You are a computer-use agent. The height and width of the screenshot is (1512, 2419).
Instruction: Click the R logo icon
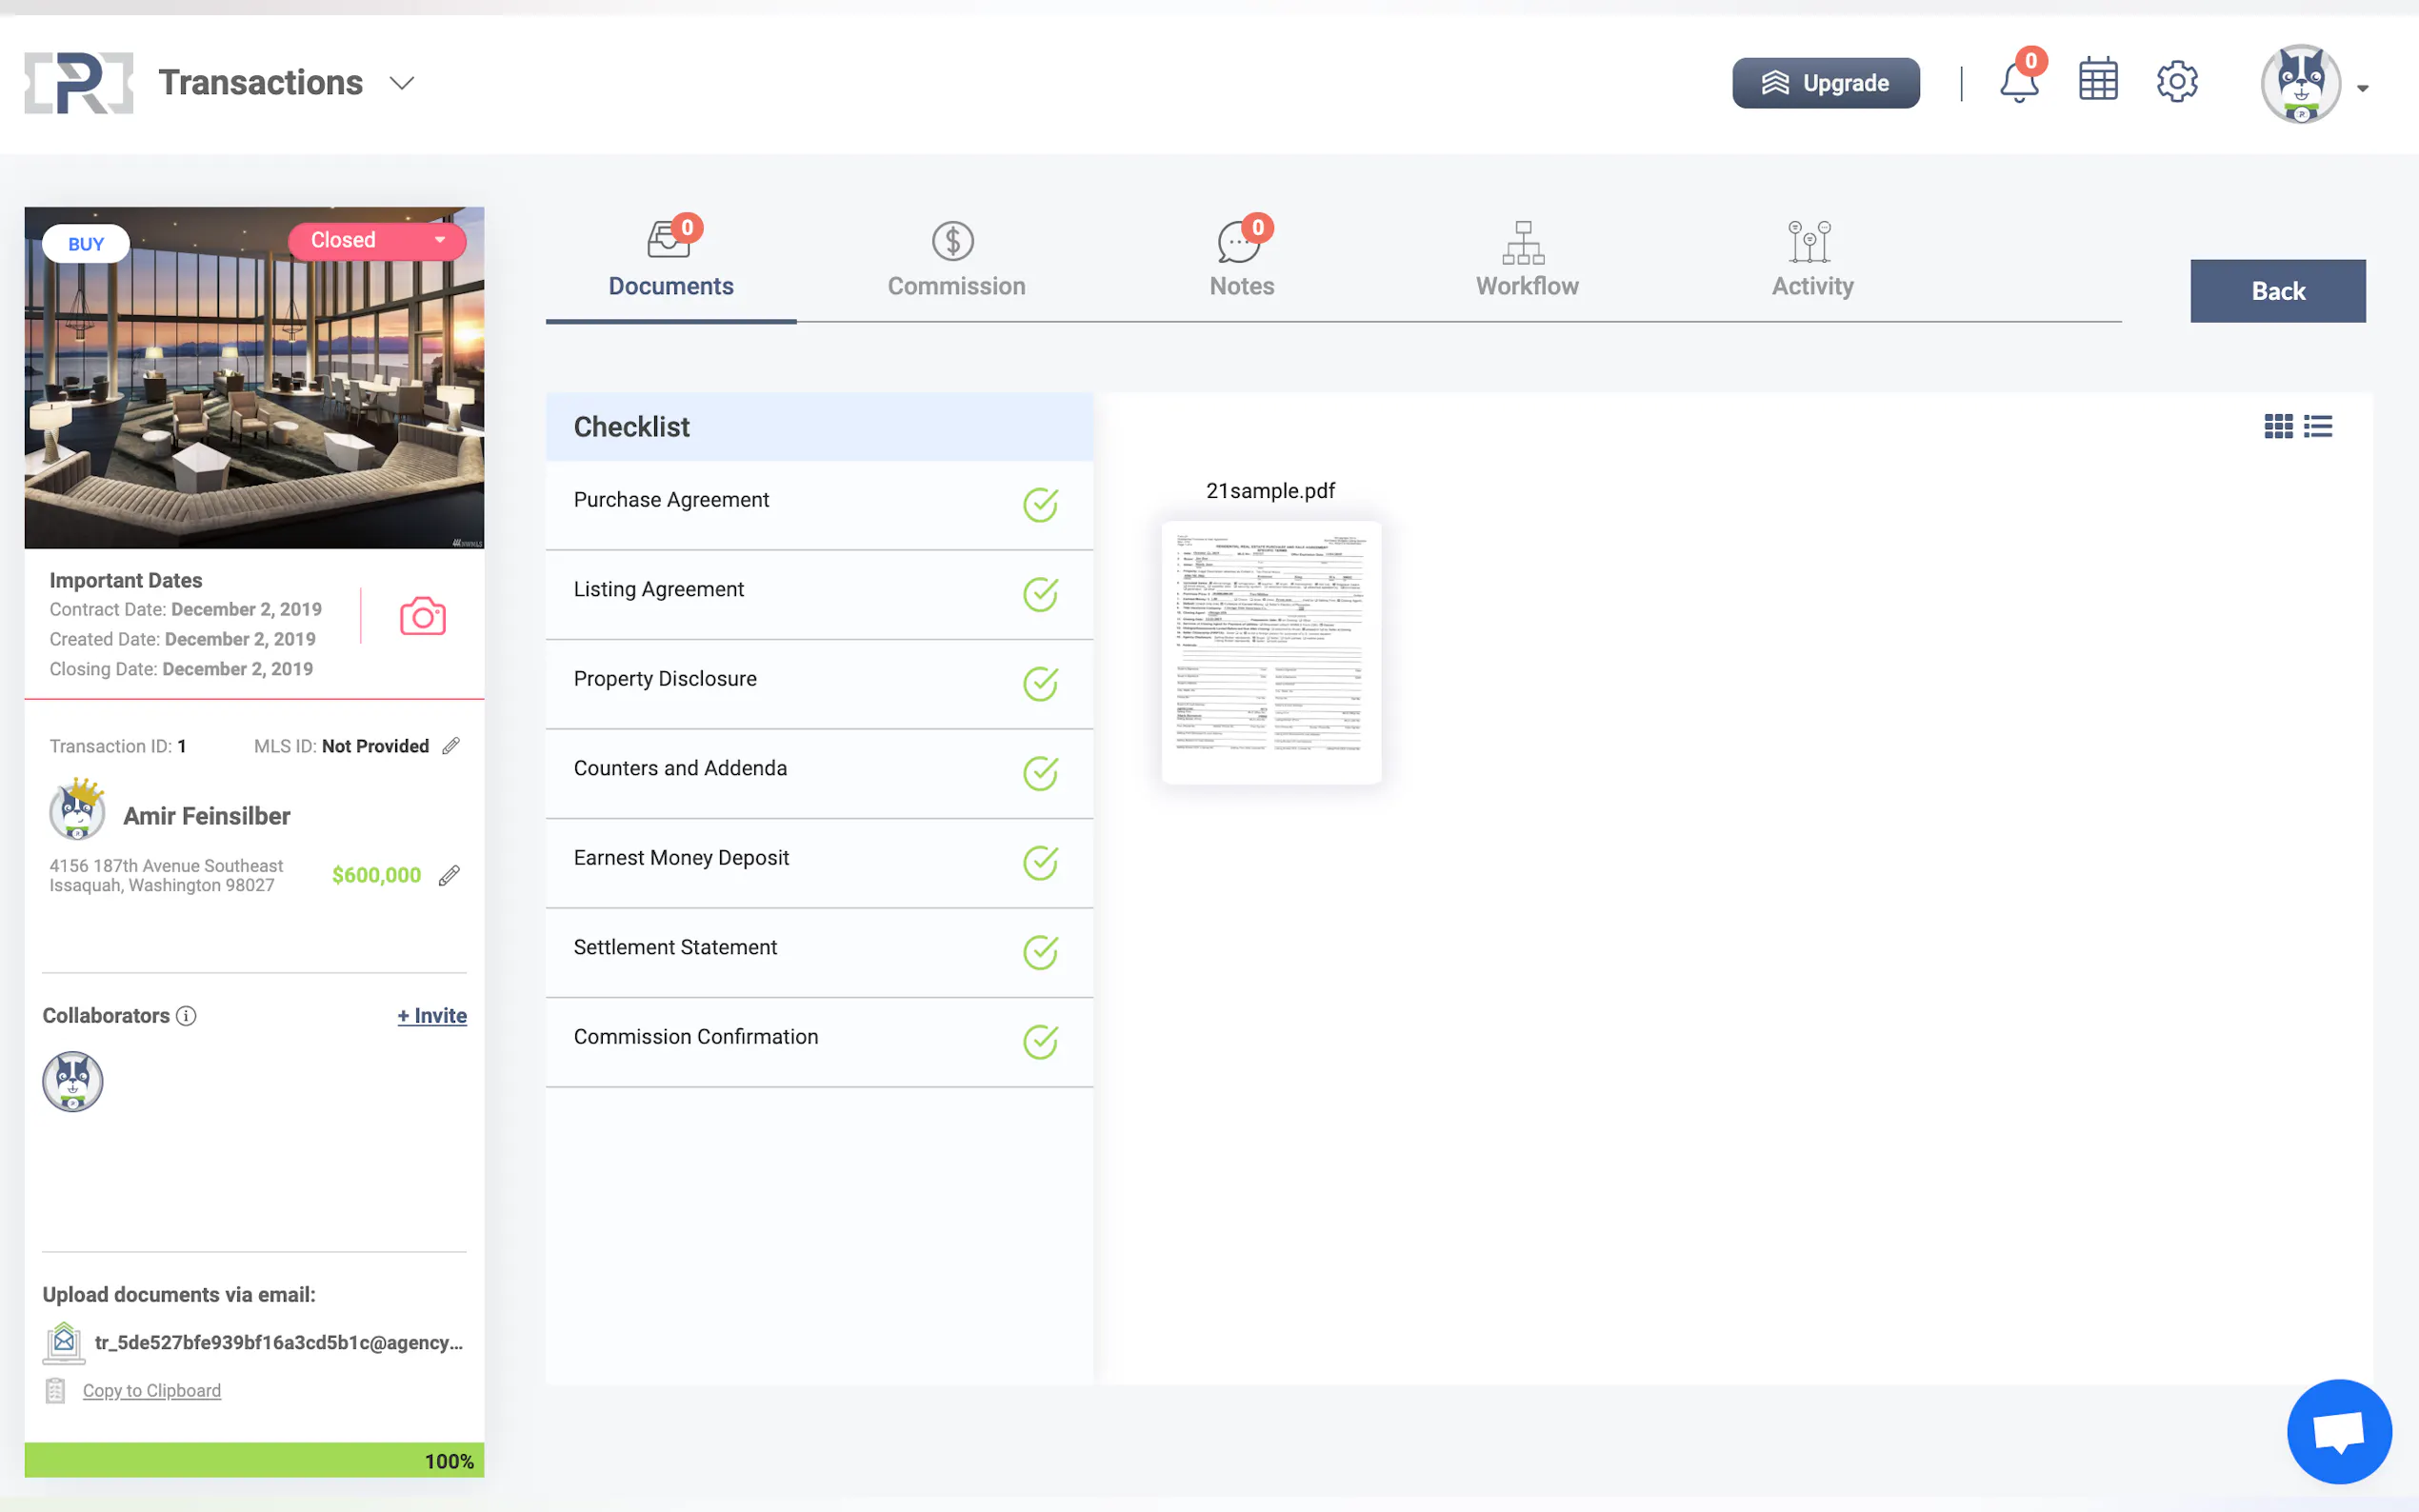pos(79,83)
